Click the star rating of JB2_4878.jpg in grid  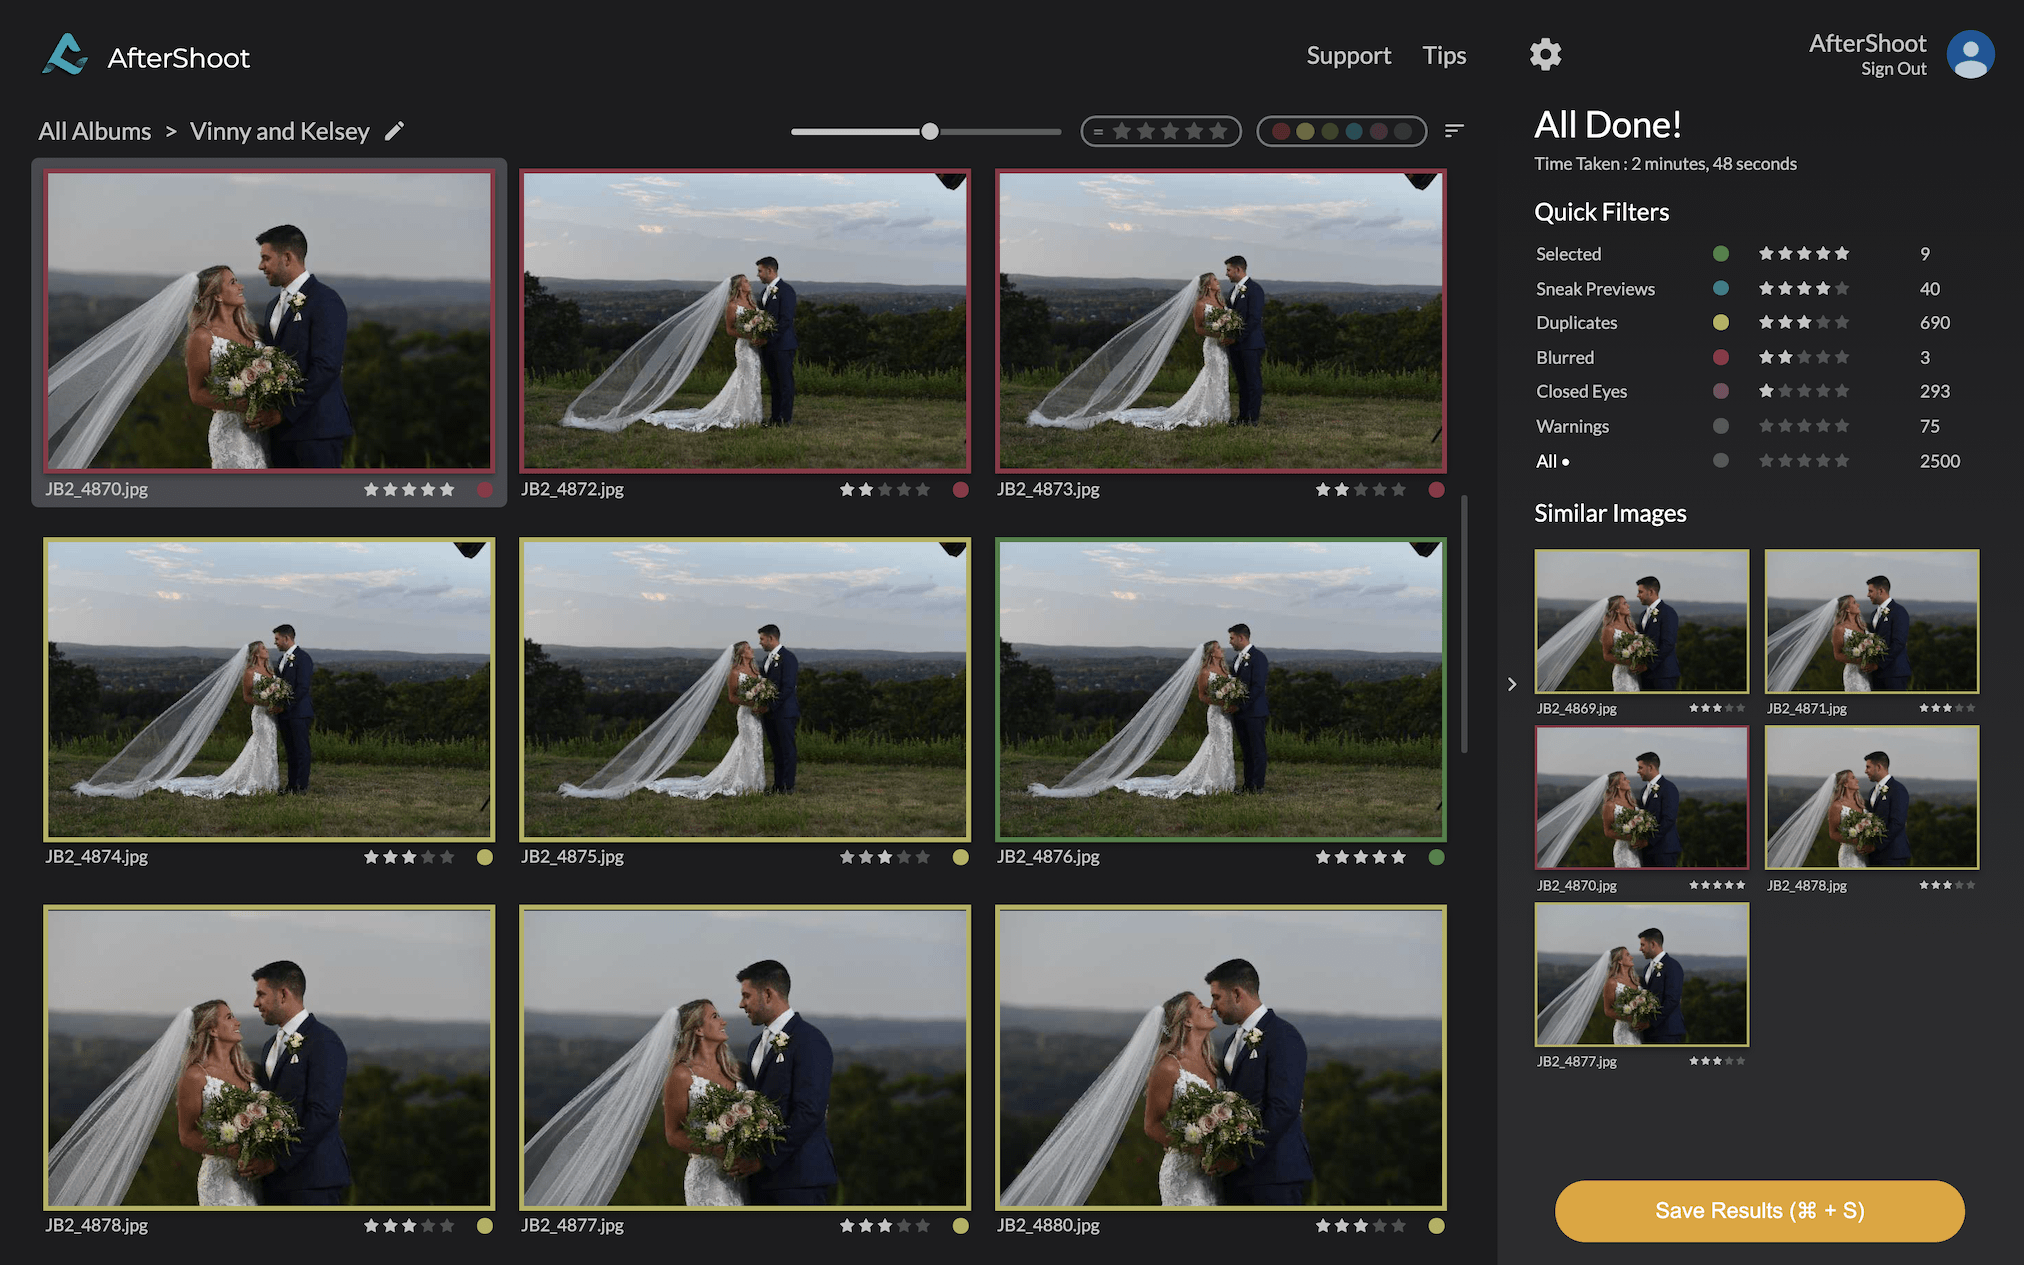[409, 1226]
